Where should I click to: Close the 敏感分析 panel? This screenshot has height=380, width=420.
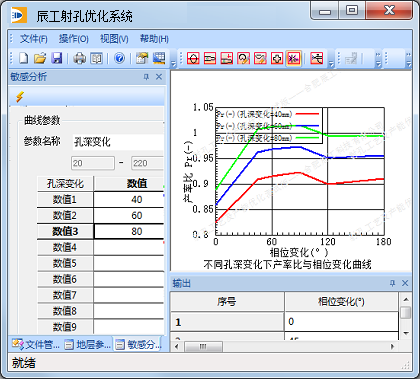tap(159, 77)
